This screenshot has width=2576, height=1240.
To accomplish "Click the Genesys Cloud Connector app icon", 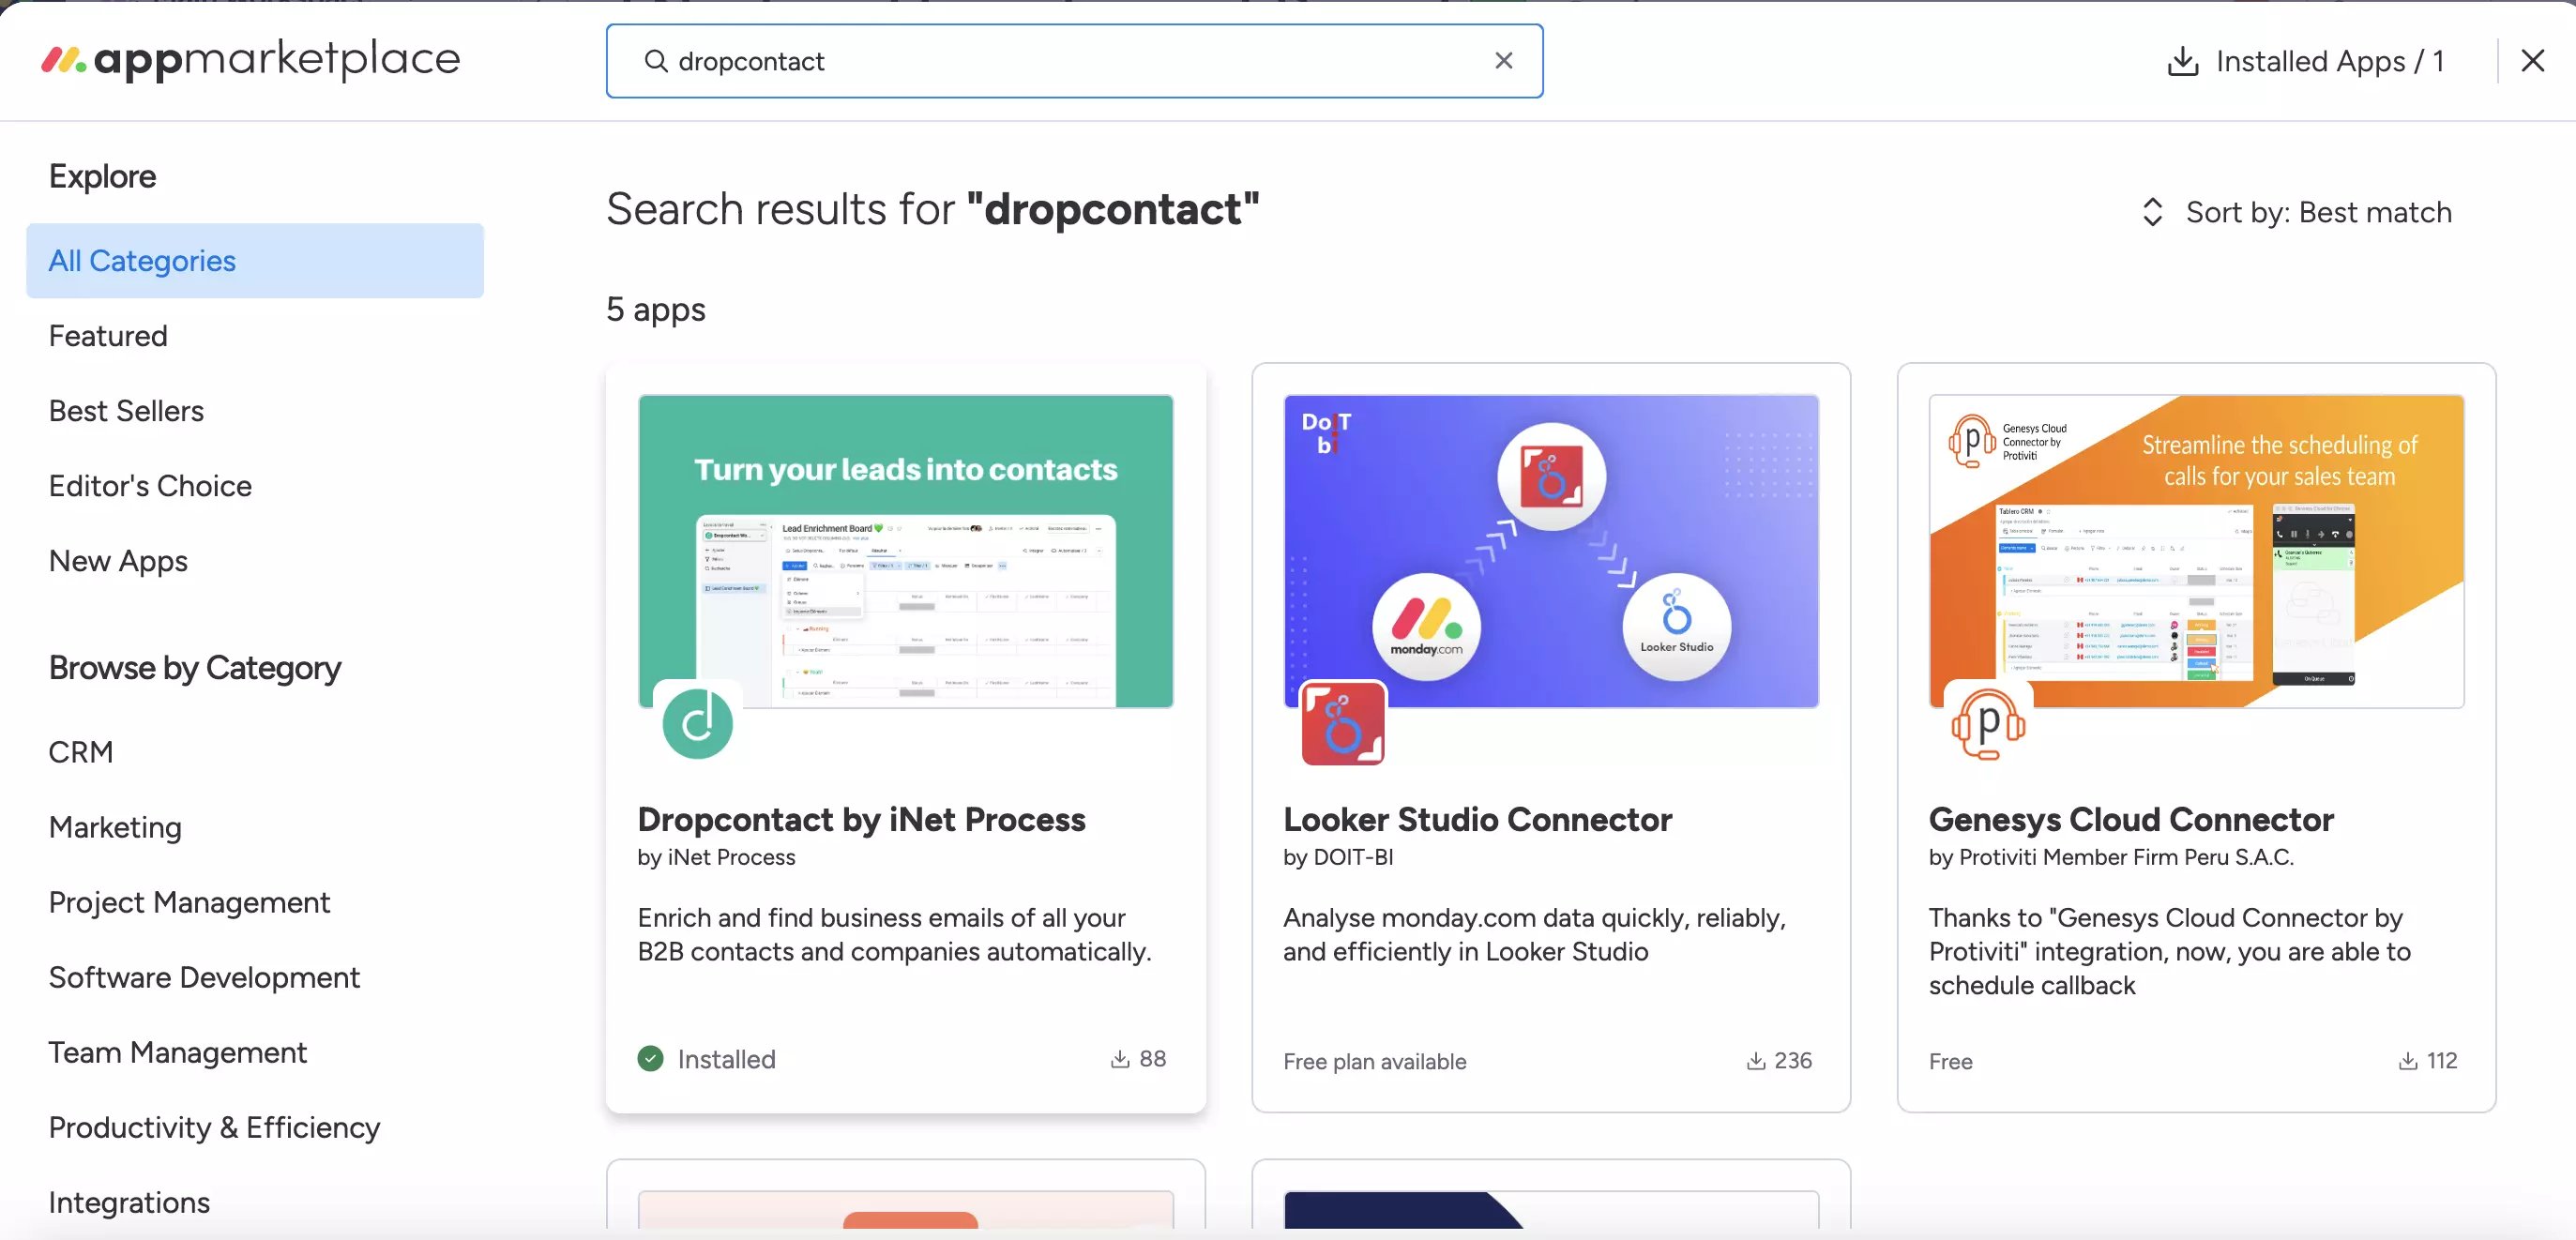I will pyautogui.click(x=1988, y=722).
